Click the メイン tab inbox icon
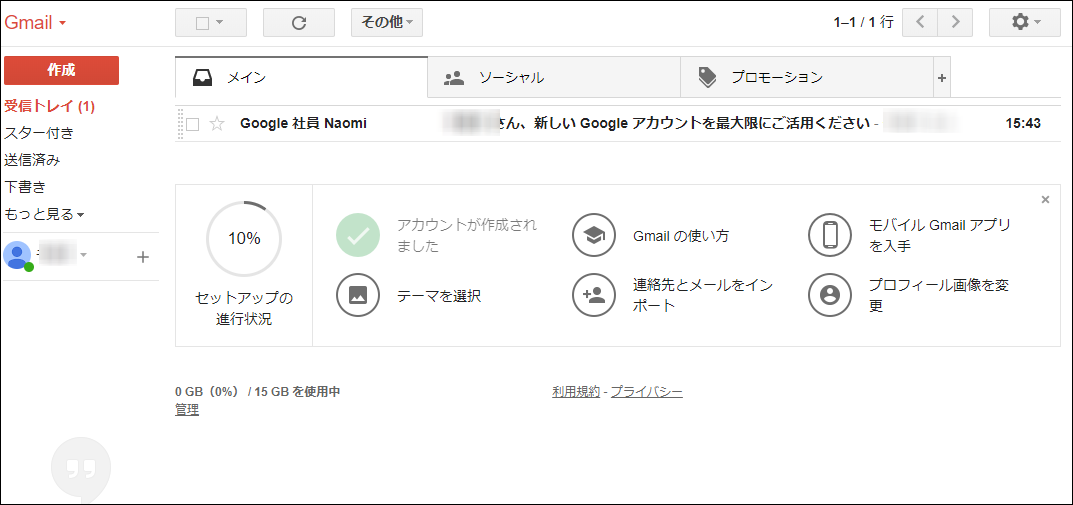Screen dimensions: 1073x505 tap(203, 77)
